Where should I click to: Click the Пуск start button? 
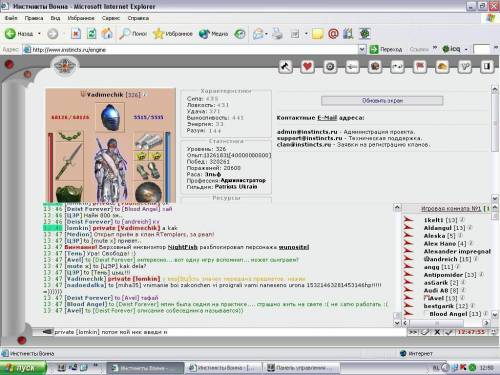(x=23, y=368)
